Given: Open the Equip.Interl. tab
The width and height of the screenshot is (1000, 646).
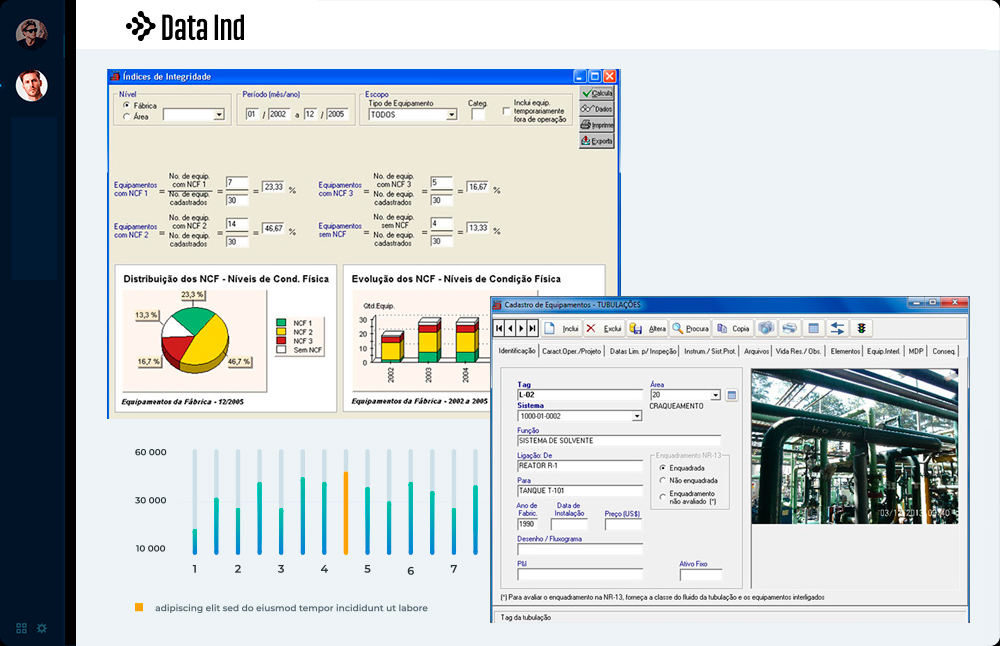Looking at the screenshot, I should point(884,351).
